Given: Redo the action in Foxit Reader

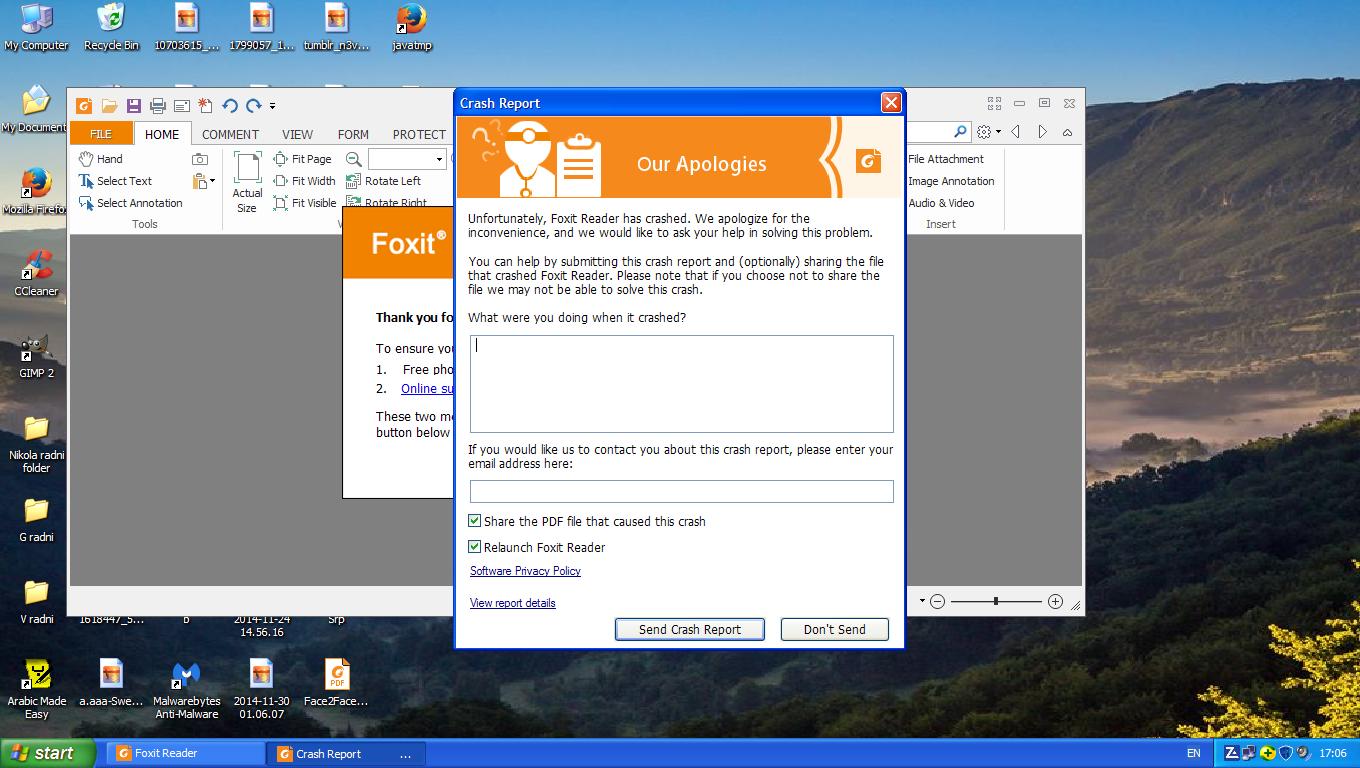Looking at the screenshot, I should pyautogui.click(x=254, y=105).
